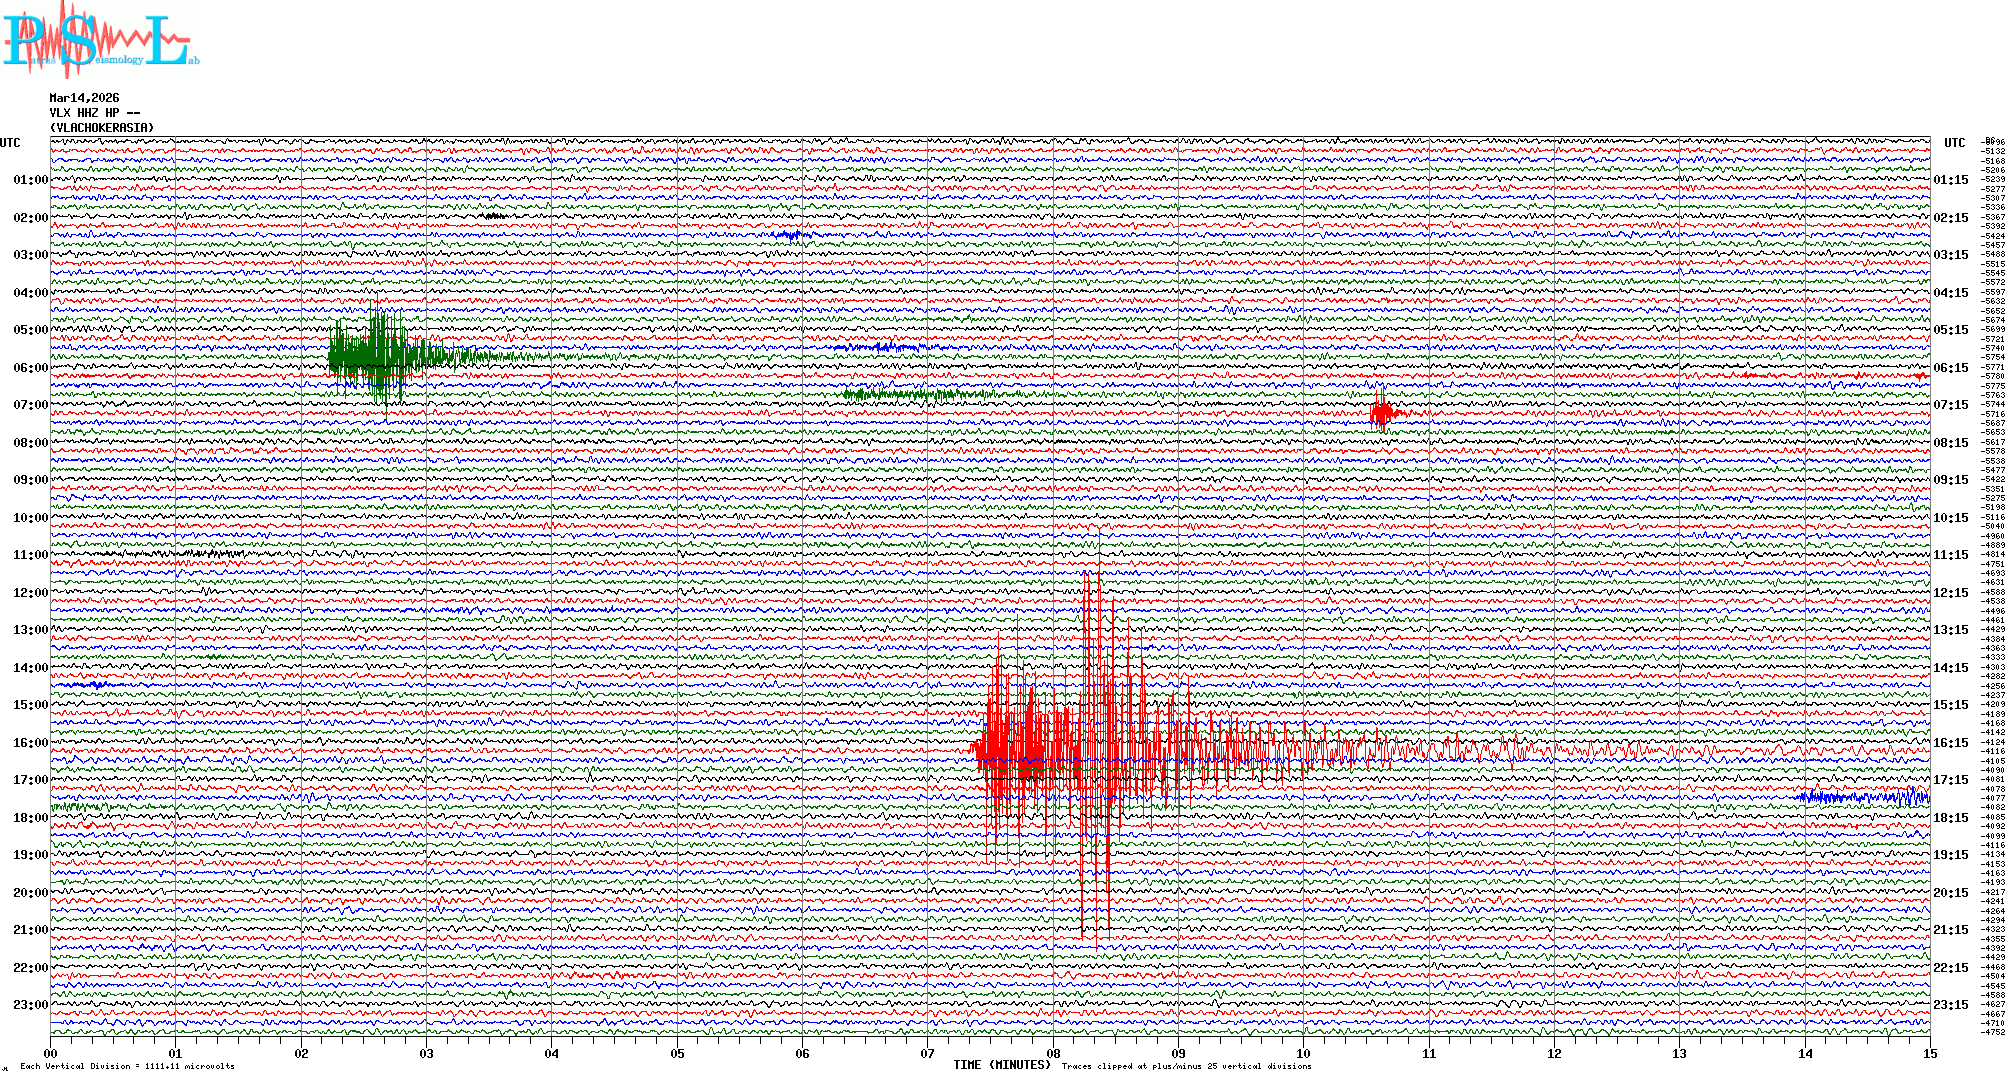Click the 23:00 hour label on left

(x=30, y=1005)
